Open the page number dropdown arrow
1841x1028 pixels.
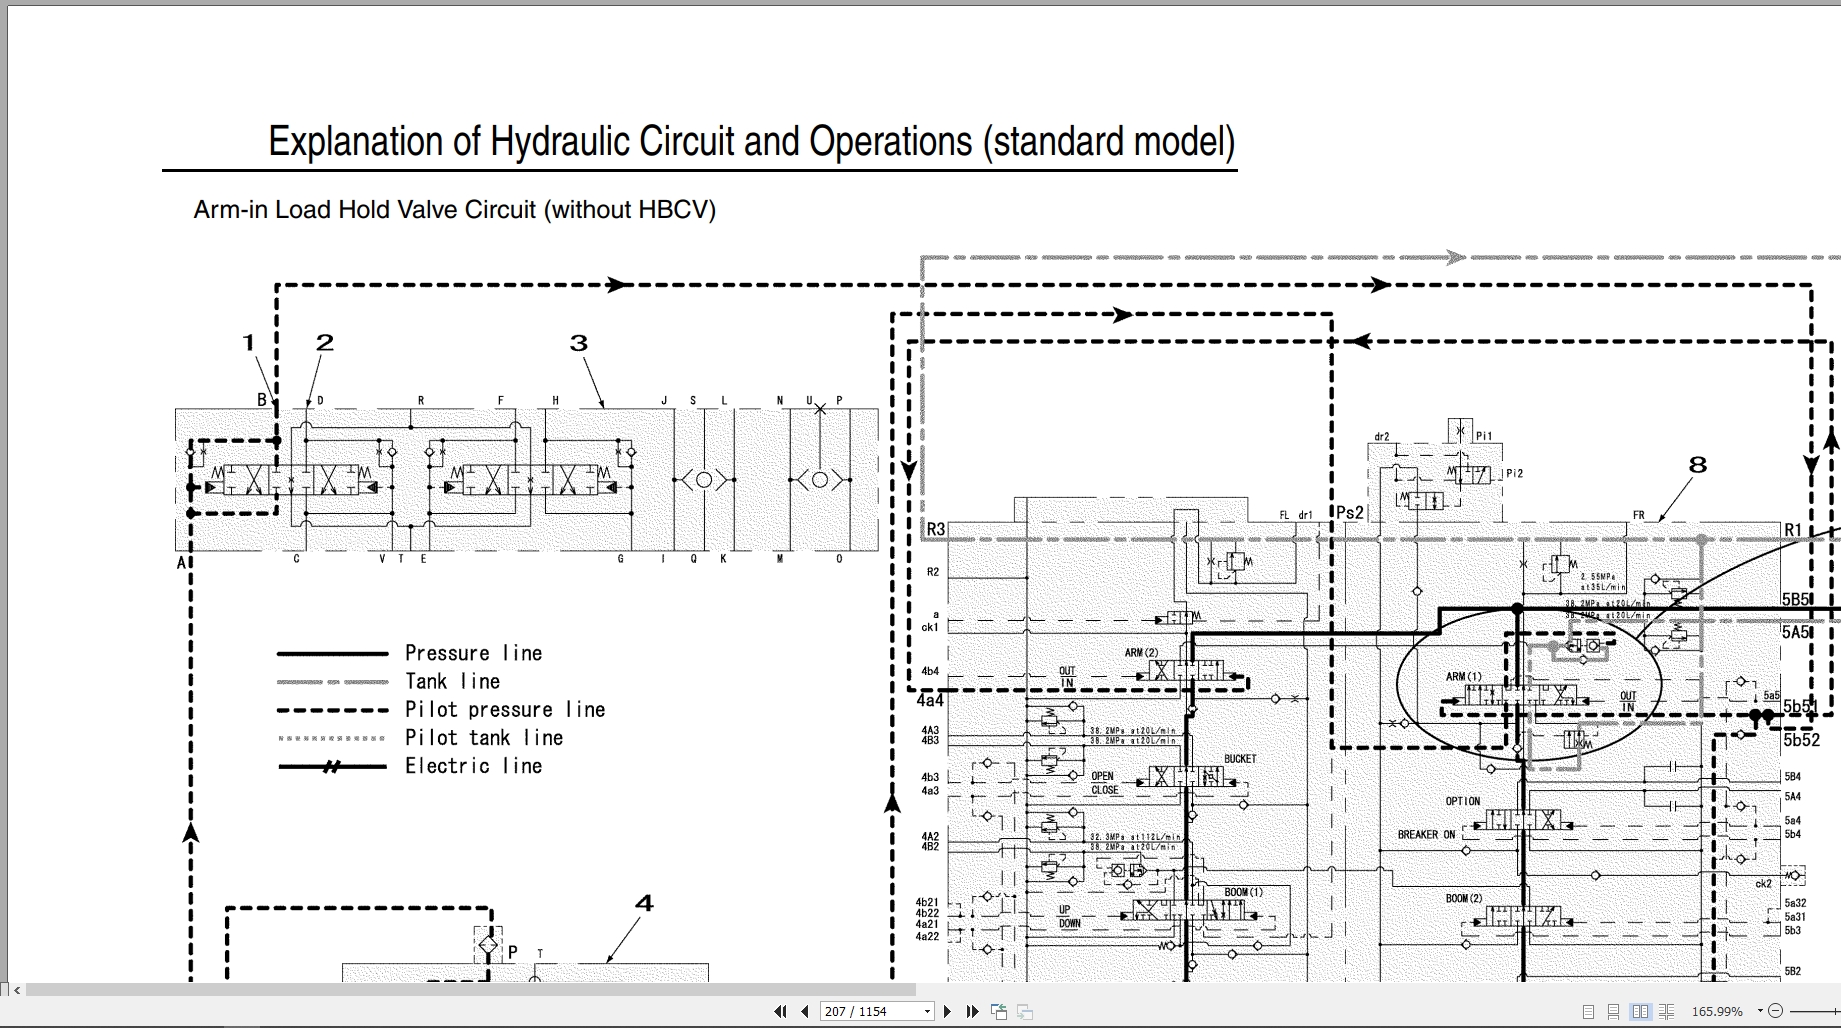(x=927, y=1012)
